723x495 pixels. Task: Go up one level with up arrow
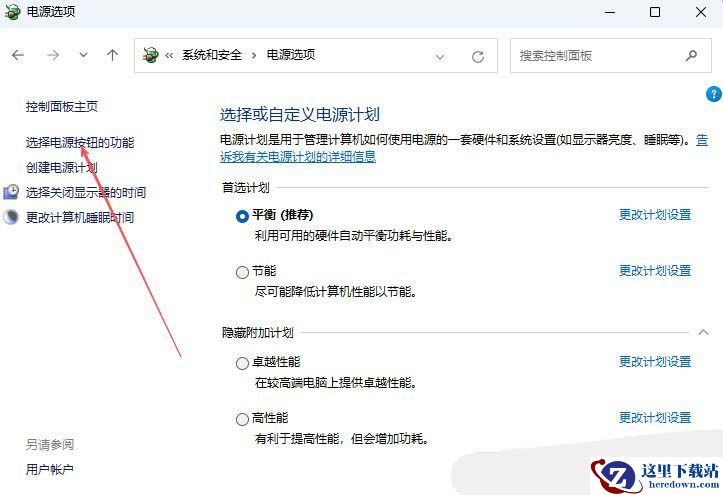[x=113, y=55]
